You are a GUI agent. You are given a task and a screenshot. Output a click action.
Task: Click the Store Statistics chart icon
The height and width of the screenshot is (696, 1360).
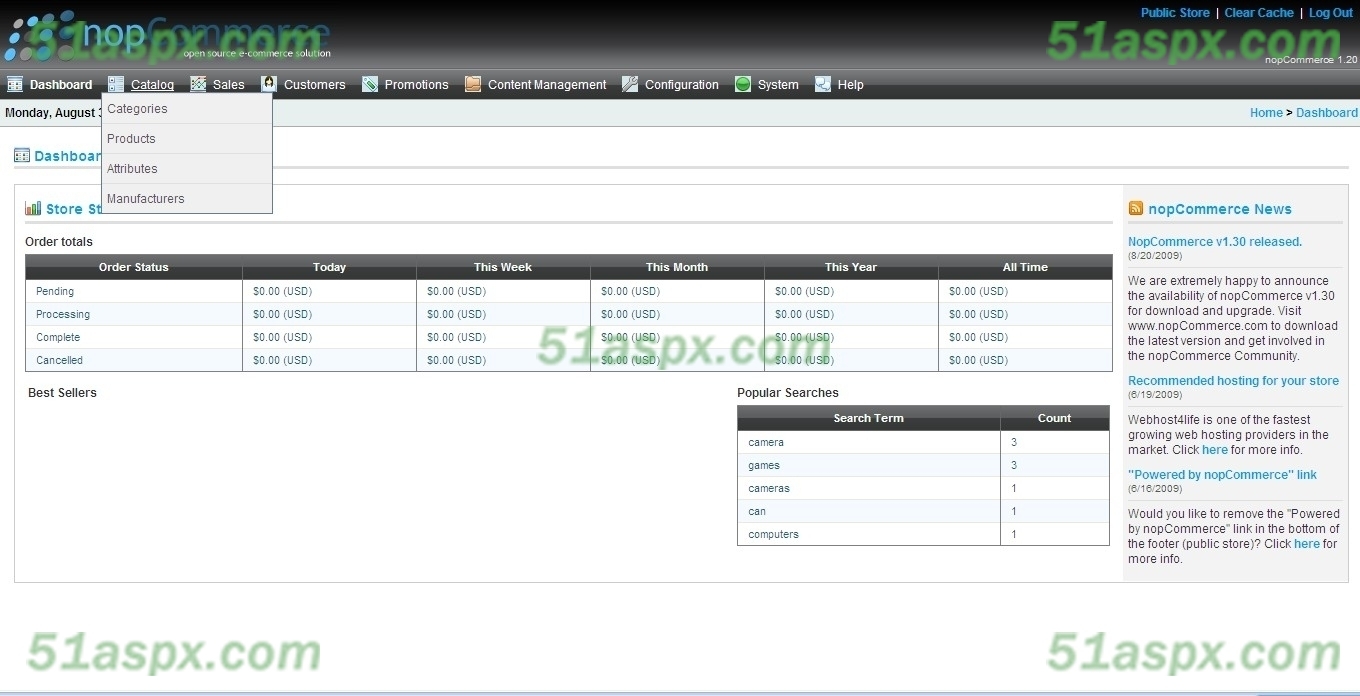(33, 208)
